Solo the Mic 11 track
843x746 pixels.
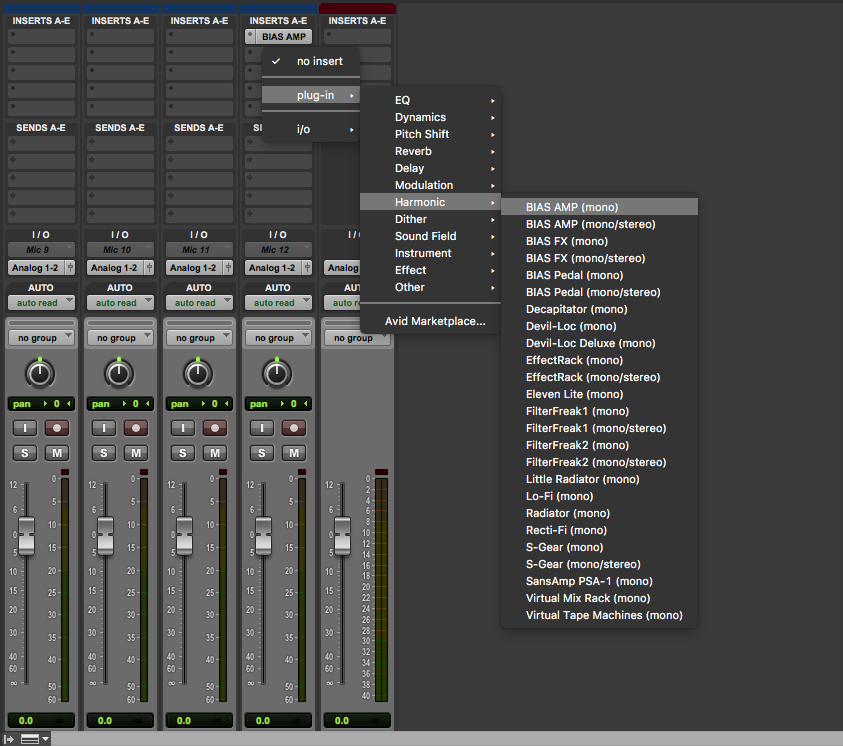click(183, 453)
